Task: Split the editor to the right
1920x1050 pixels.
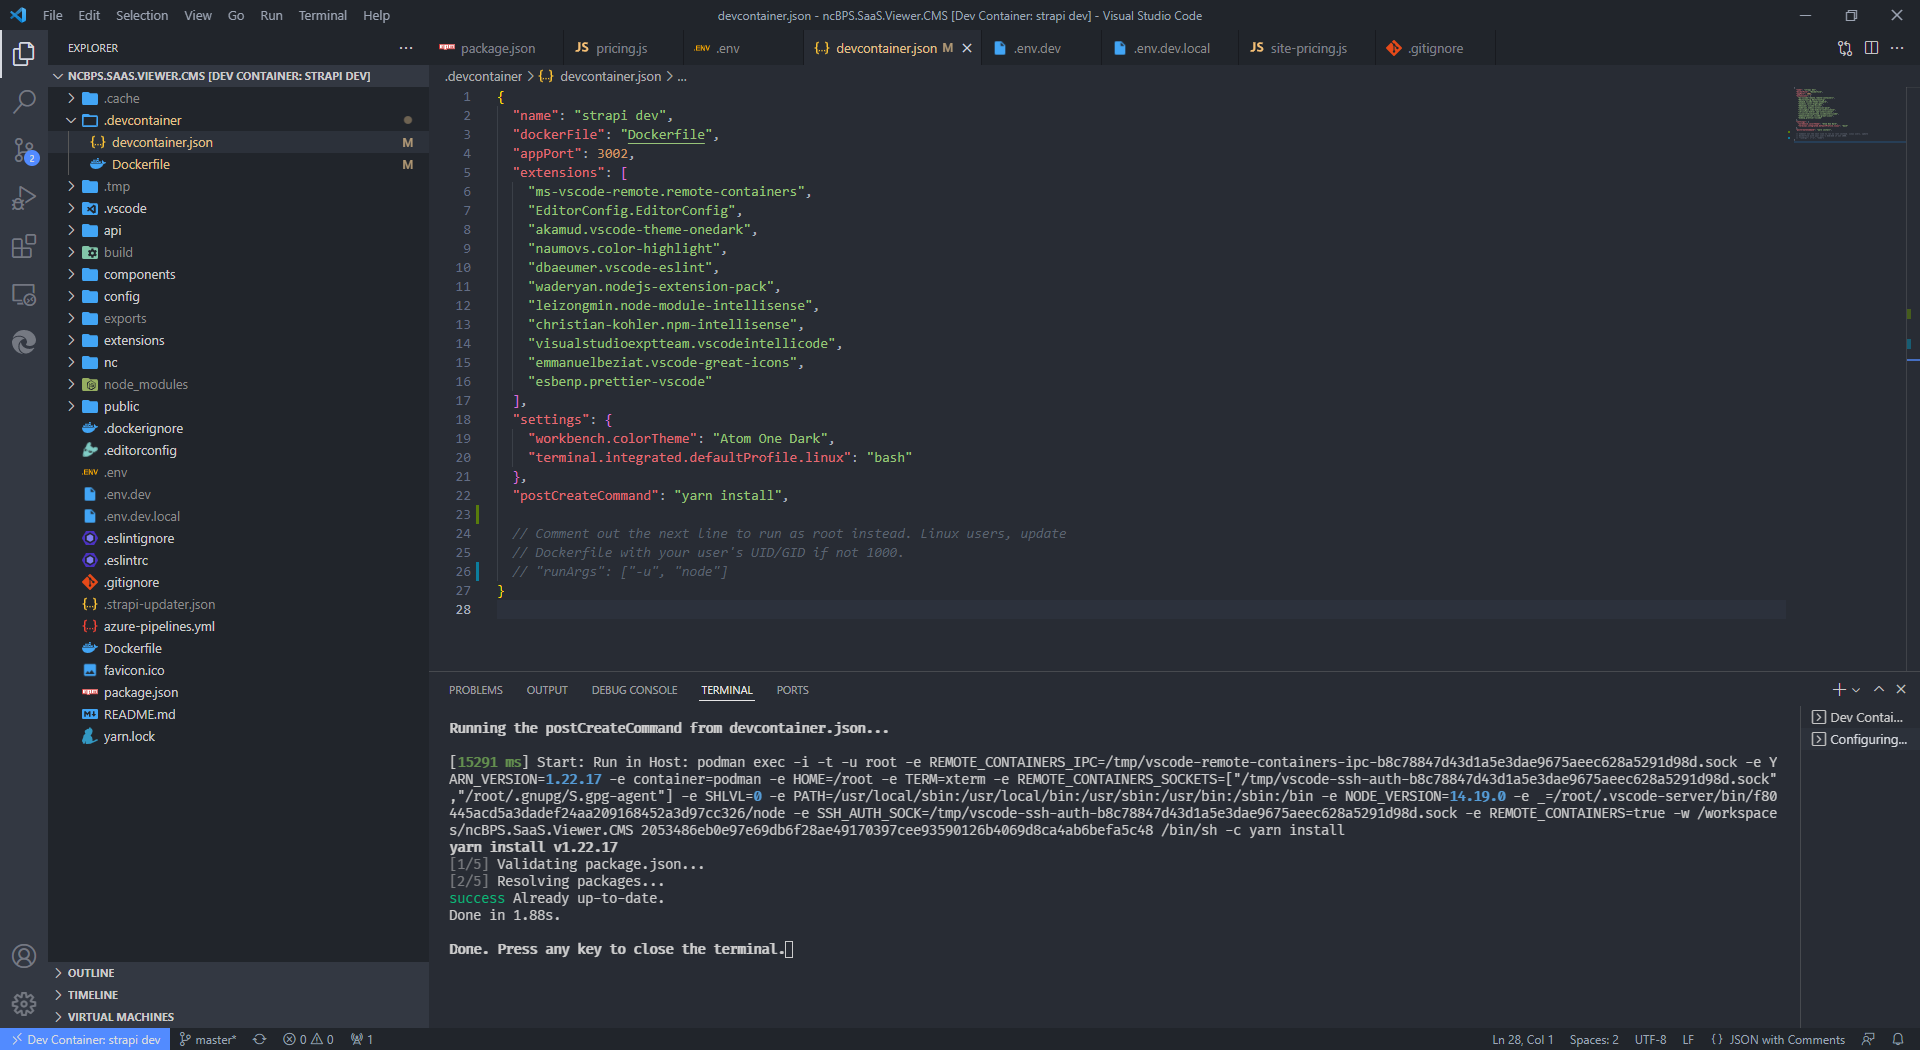Action: click(1871, 48)
